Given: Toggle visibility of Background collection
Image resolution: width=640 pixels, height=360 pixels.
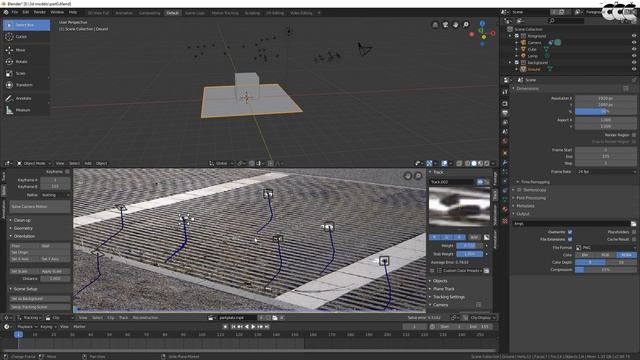Looking at the screenshot, I should [x=634, y=62].
